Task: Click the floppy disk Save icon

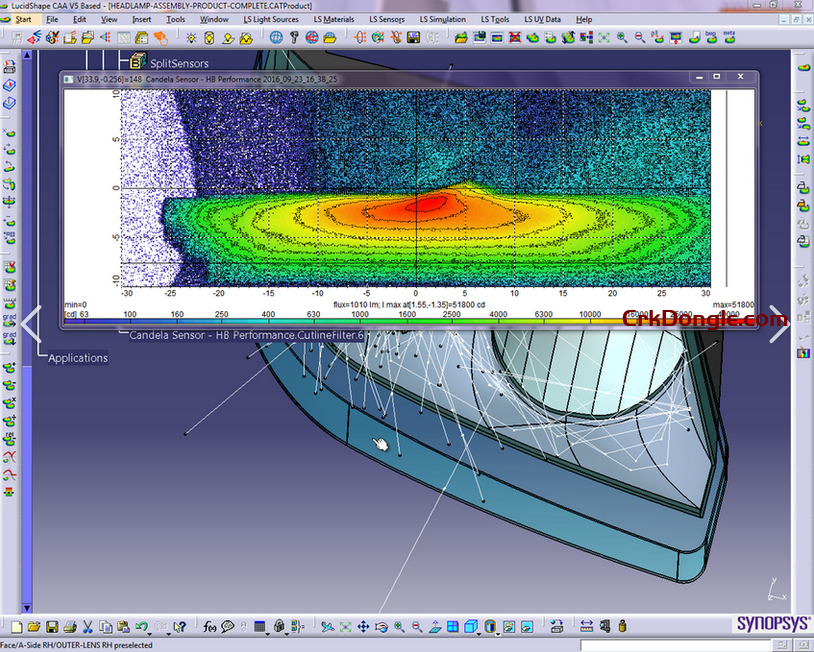Action: 51,627
